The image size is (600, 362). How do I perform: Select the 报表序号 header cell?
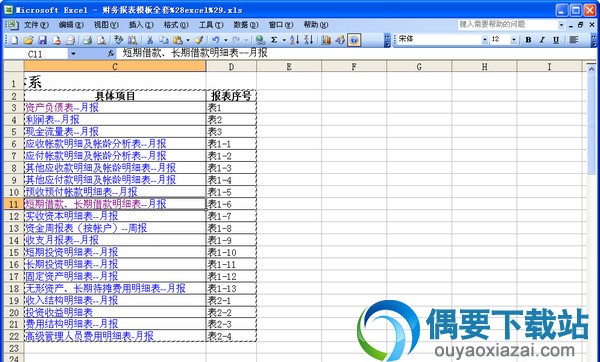point(231,96)
